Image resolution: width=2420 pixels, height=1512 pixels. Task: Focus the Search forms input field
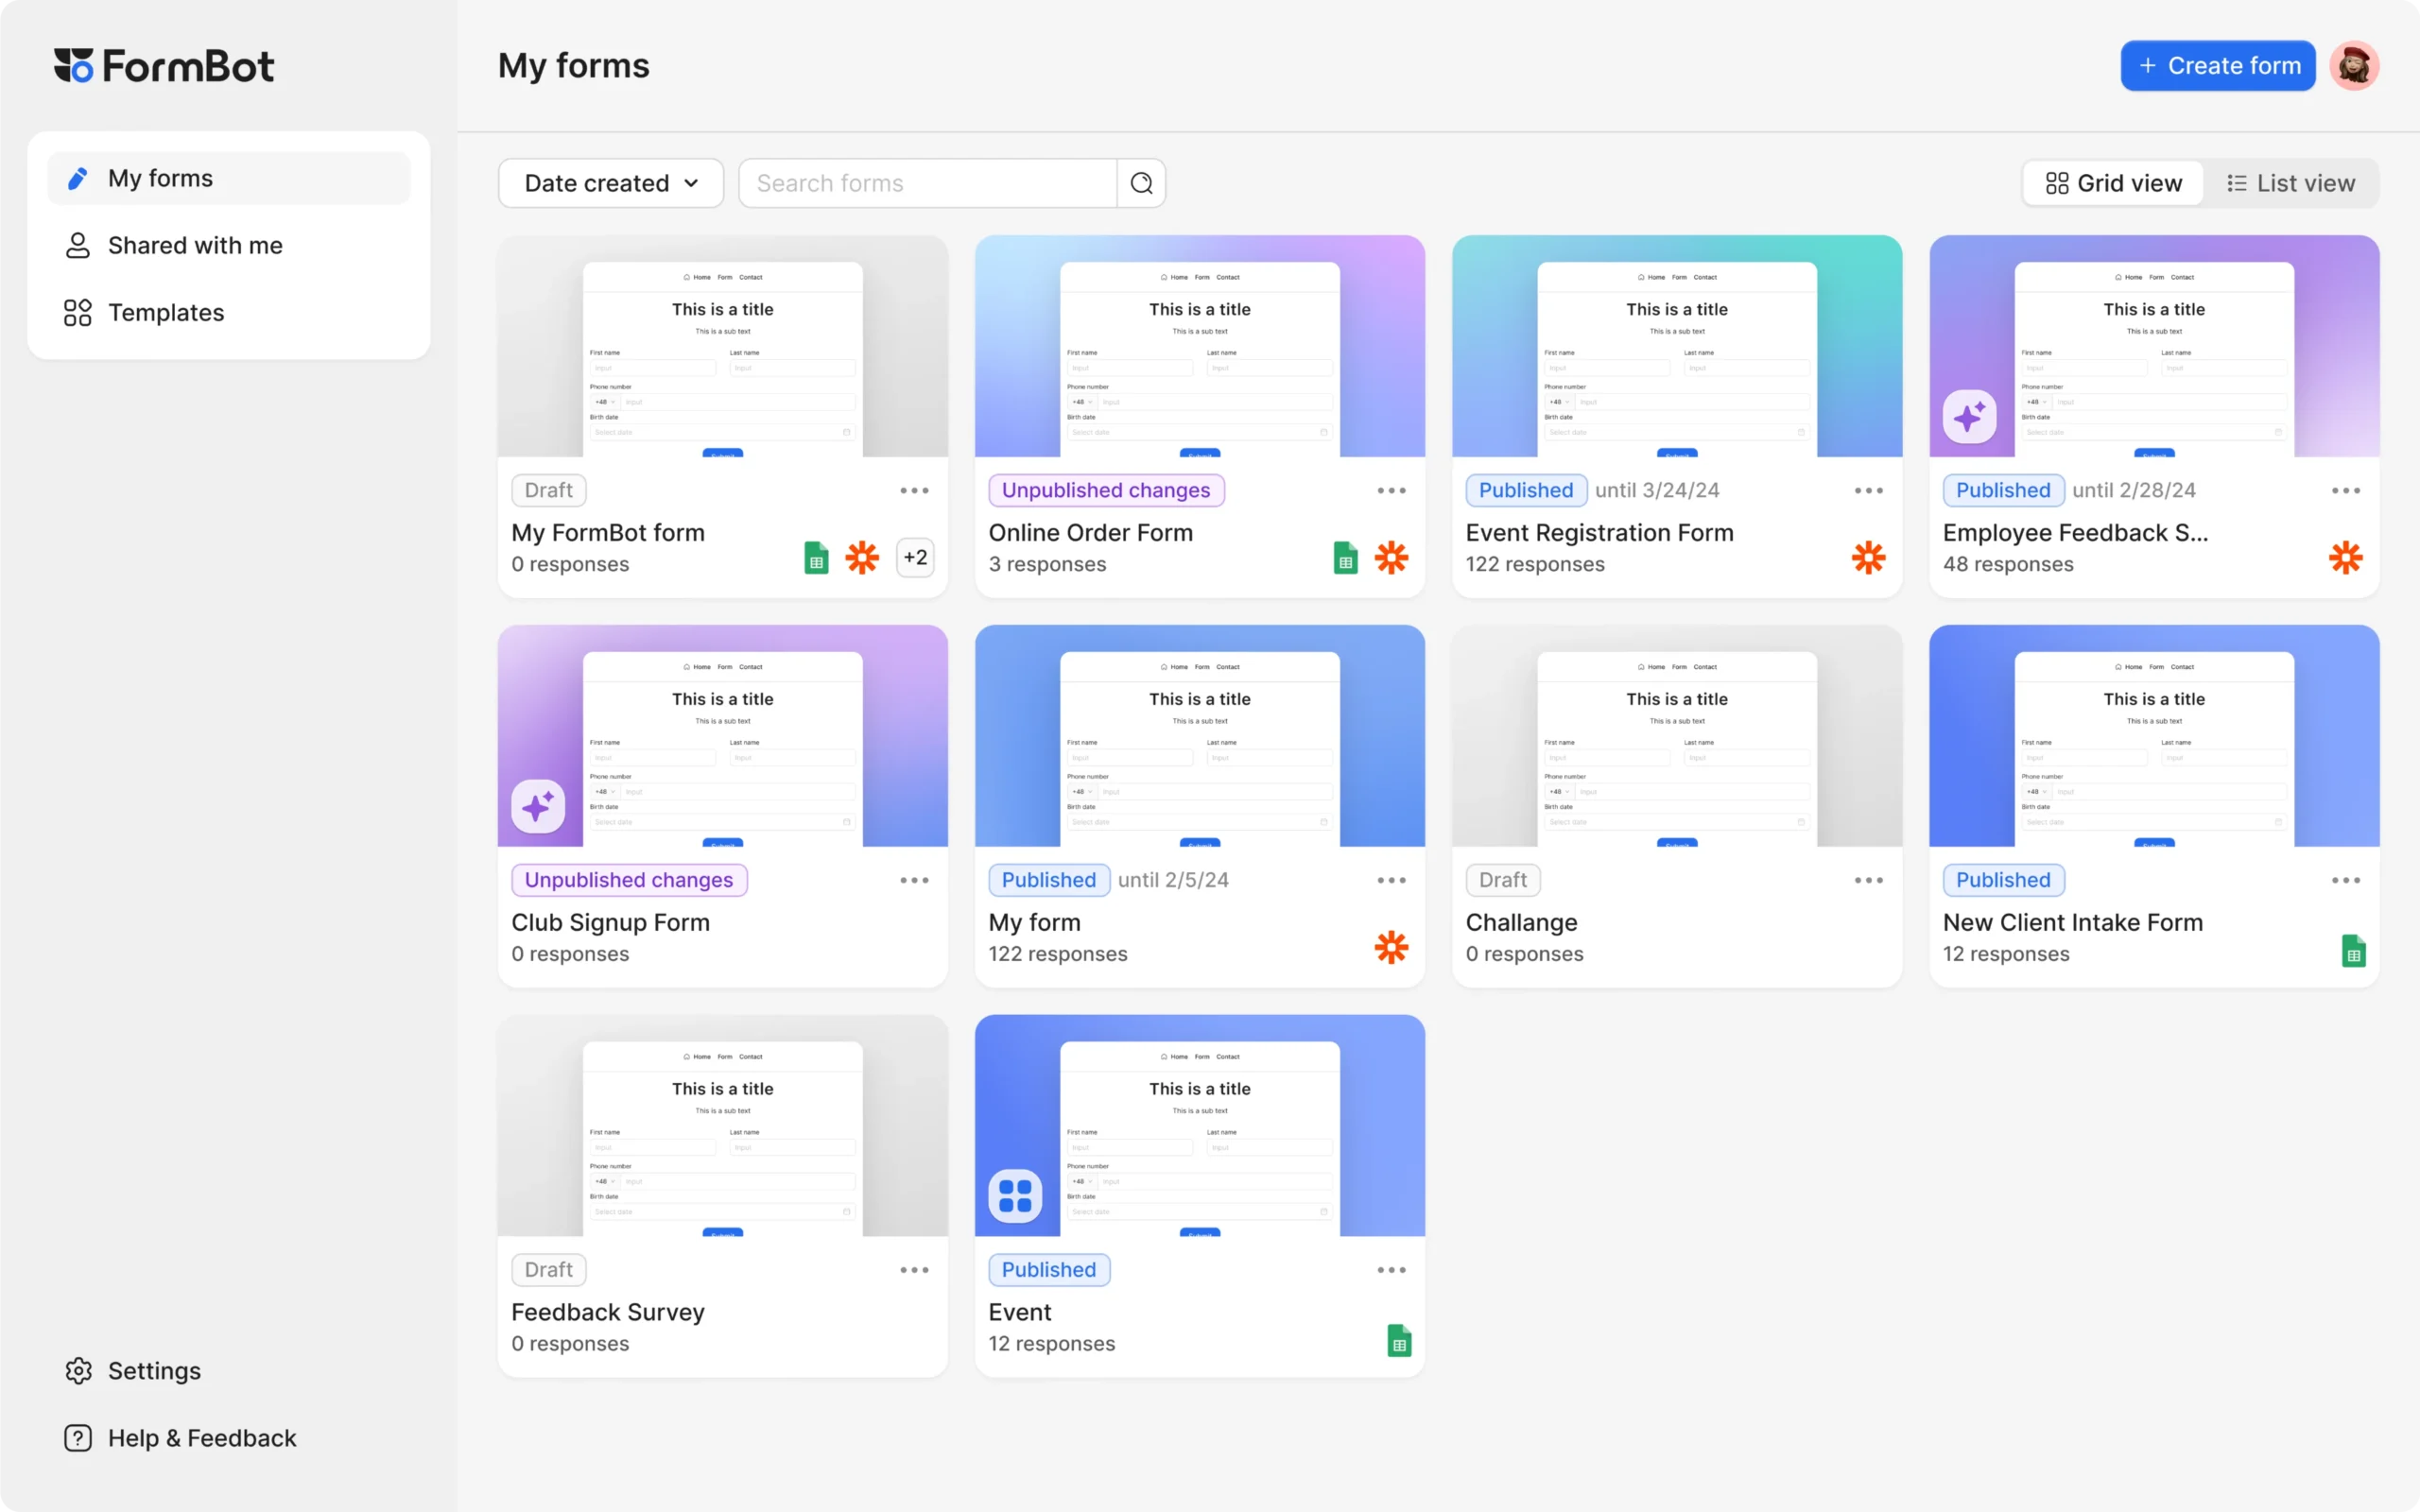927,183
